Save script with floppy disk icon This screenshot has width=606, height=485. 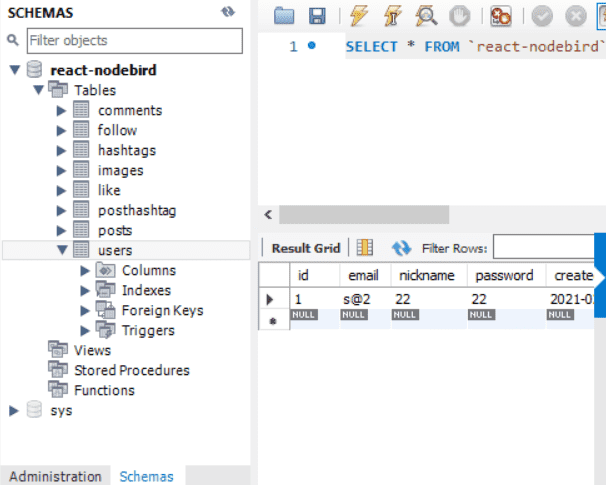tap(317, 16)
